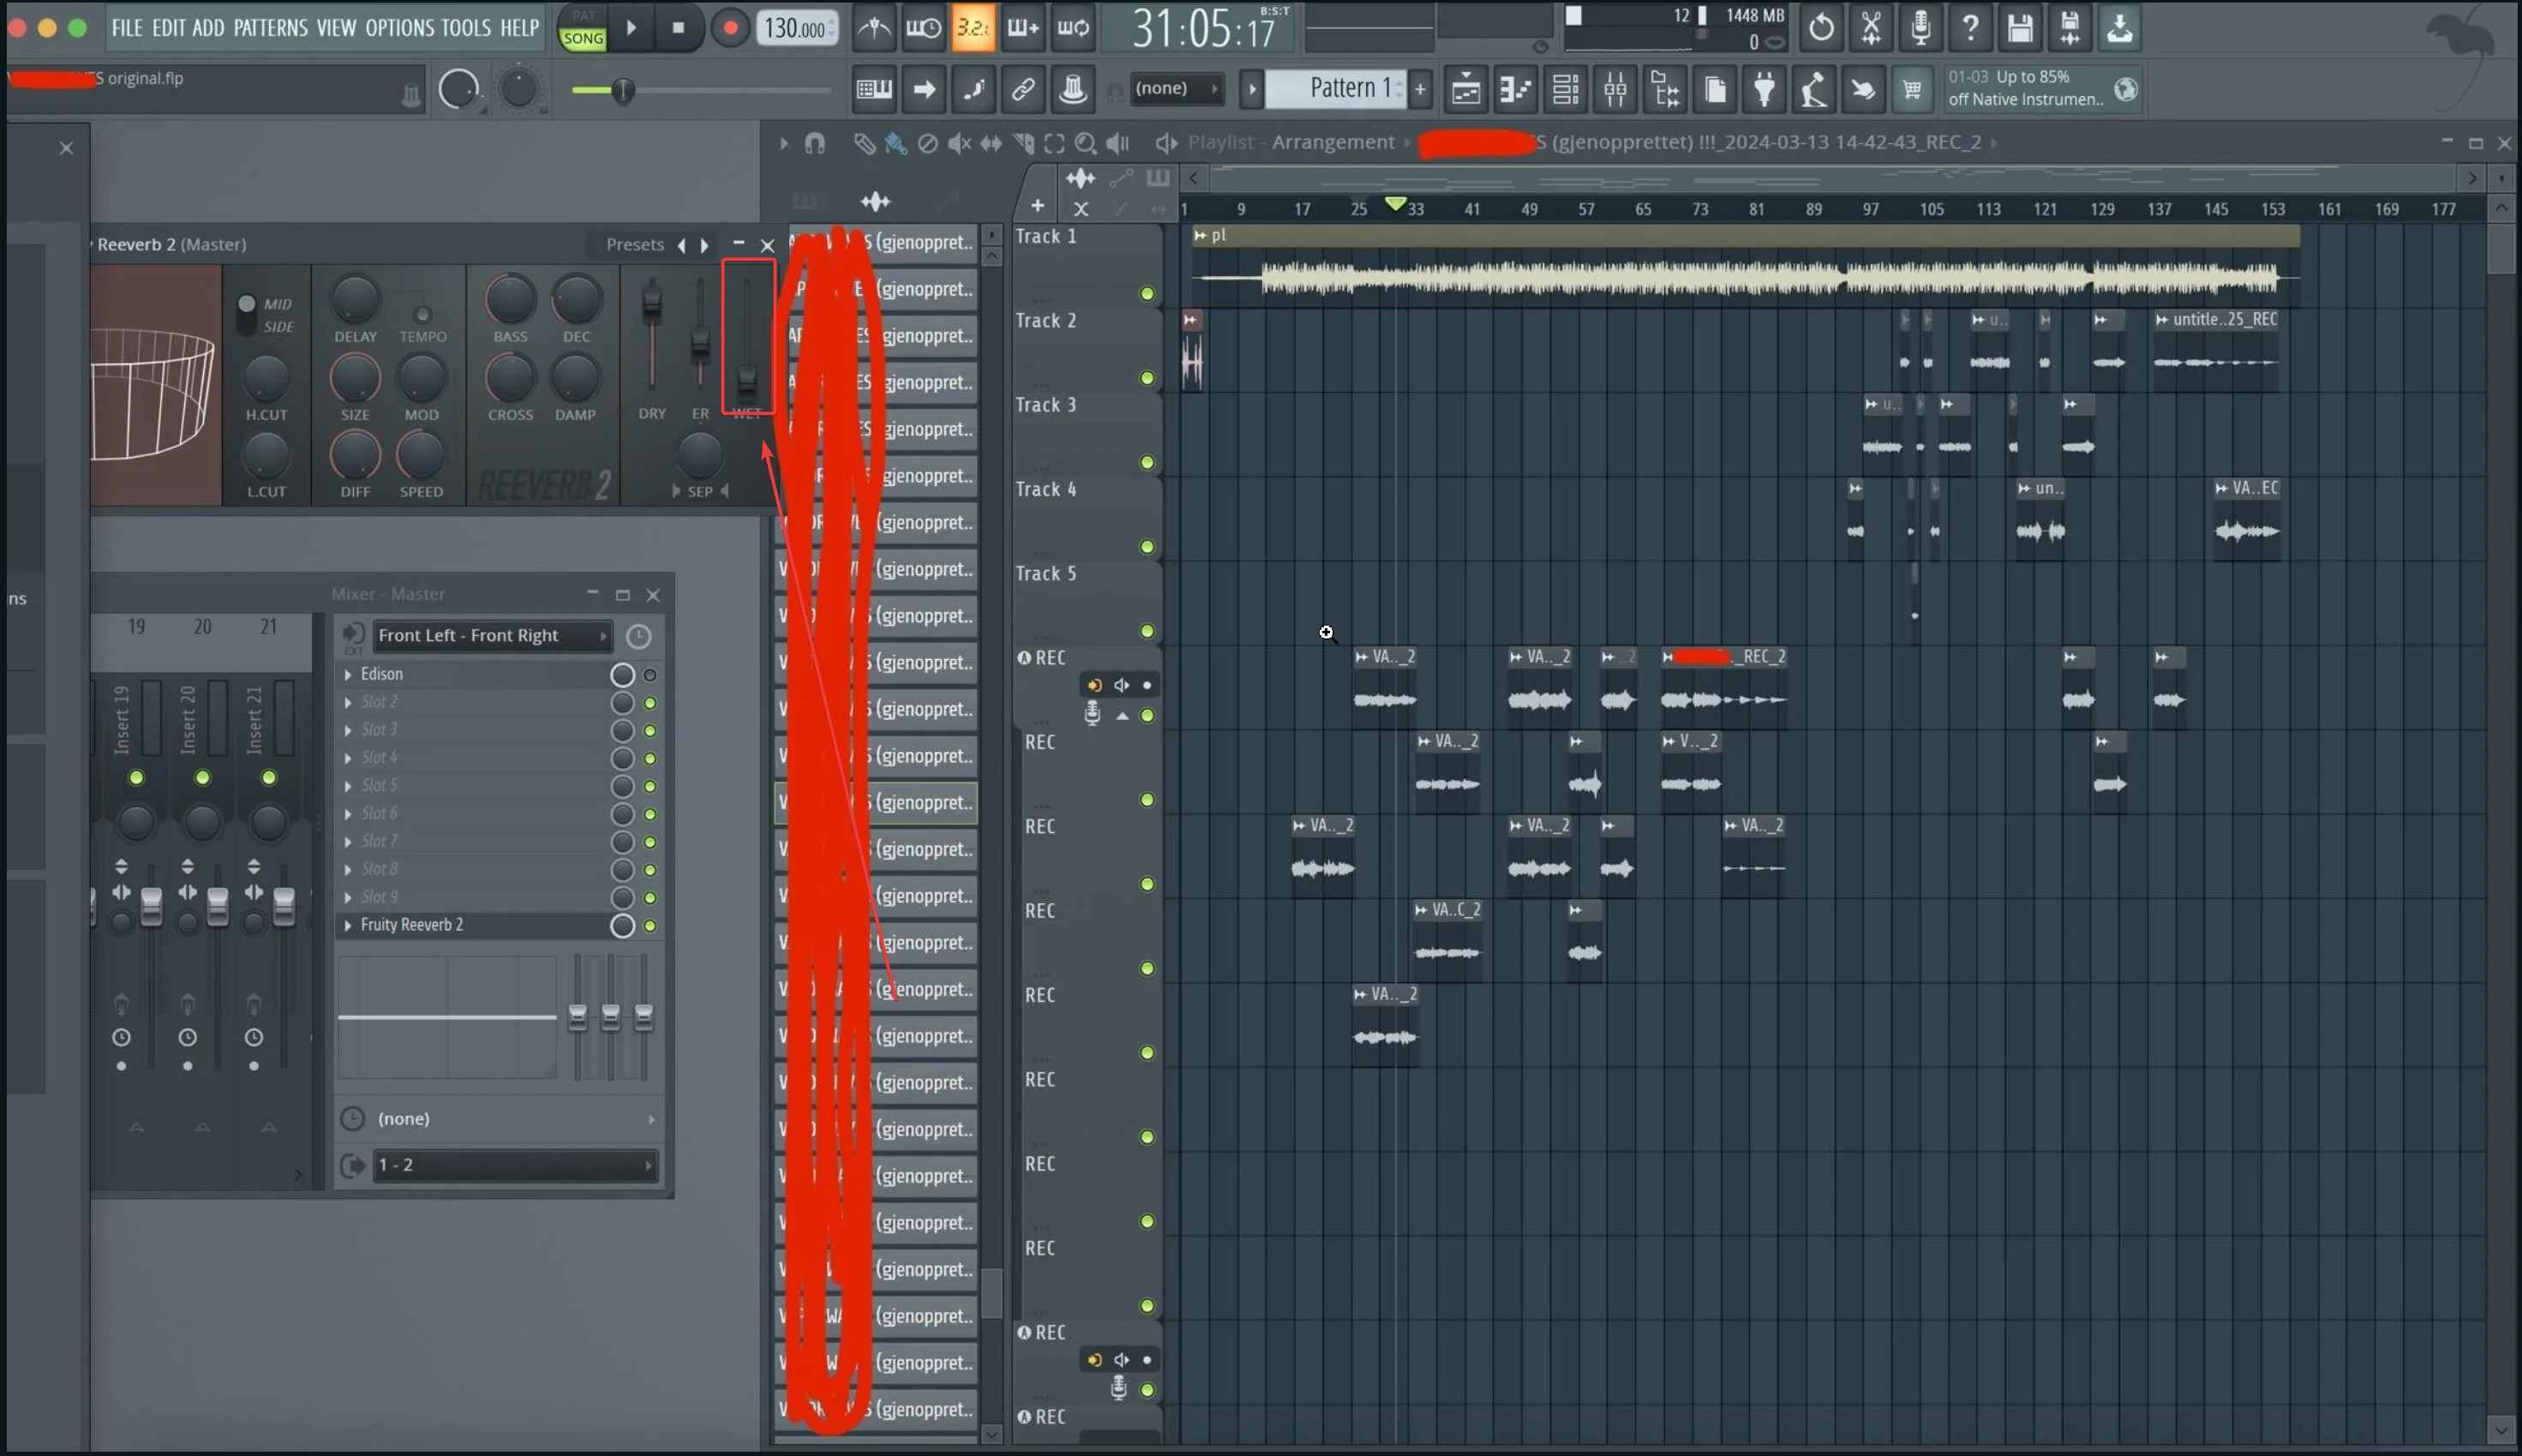2522x1456 pixels.
Task: Toggle the snap magnet in the playlist toolbar
Action: pyautogui.click(x=815, y=143)
